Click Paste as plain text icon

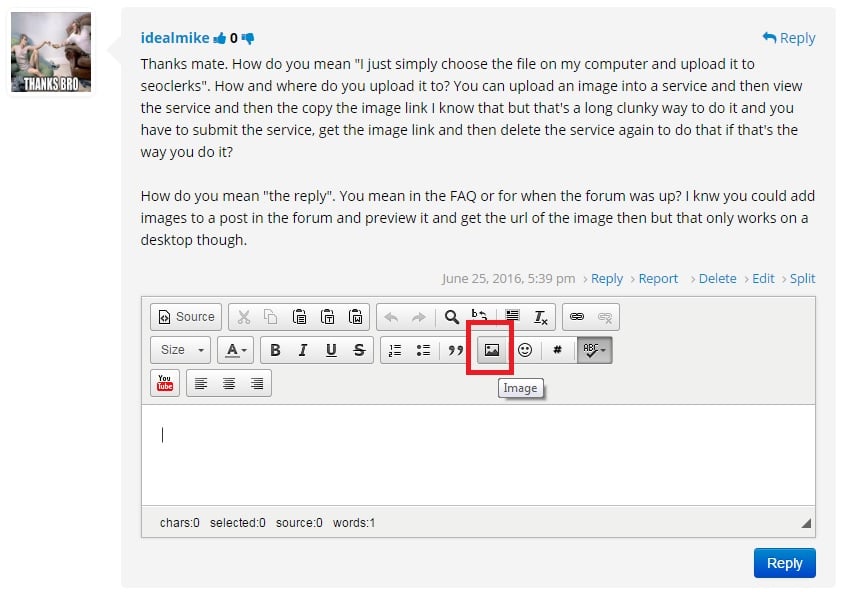pyautogui.click(x=327, y=317)
